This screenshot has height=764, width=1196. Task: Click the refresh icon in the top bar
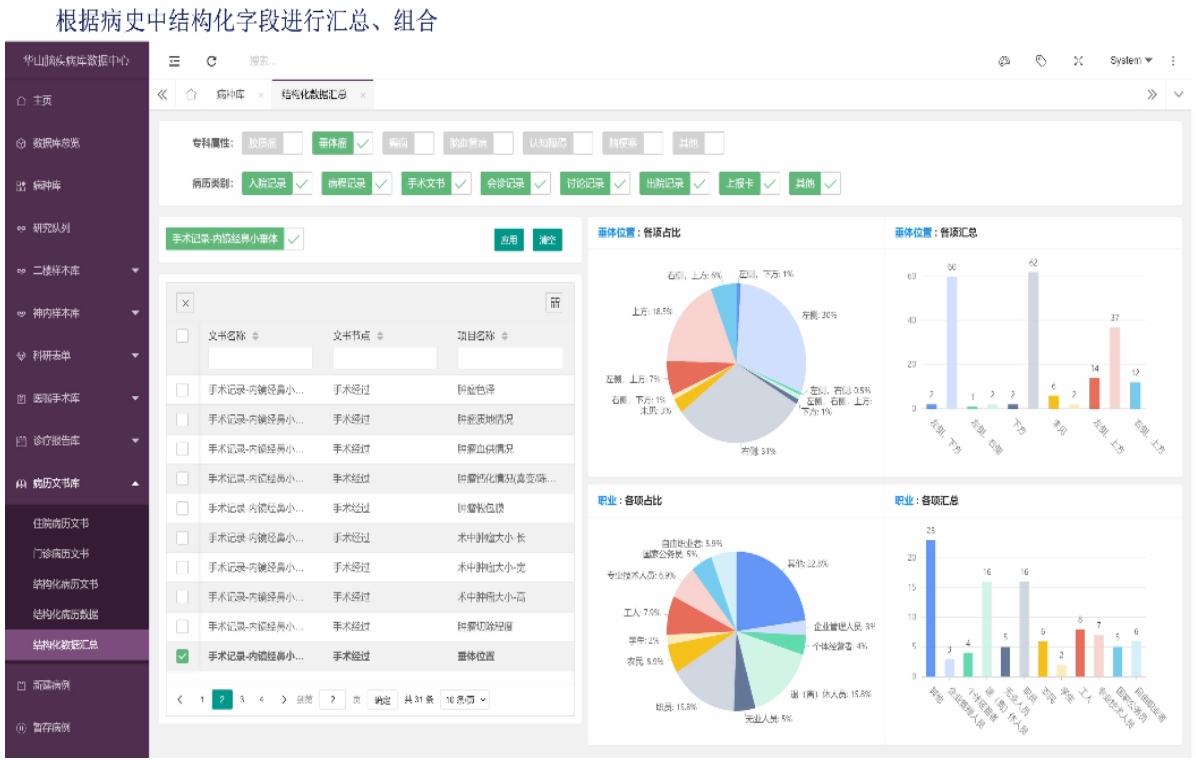(212, 61)
